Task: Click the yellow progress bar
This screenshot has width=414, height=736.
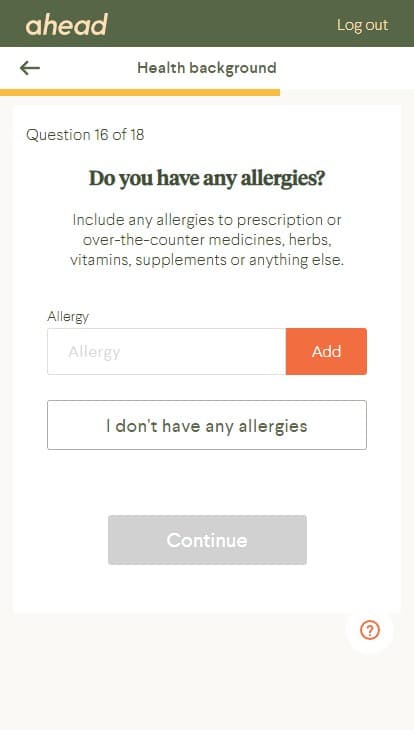Action: 140,92
